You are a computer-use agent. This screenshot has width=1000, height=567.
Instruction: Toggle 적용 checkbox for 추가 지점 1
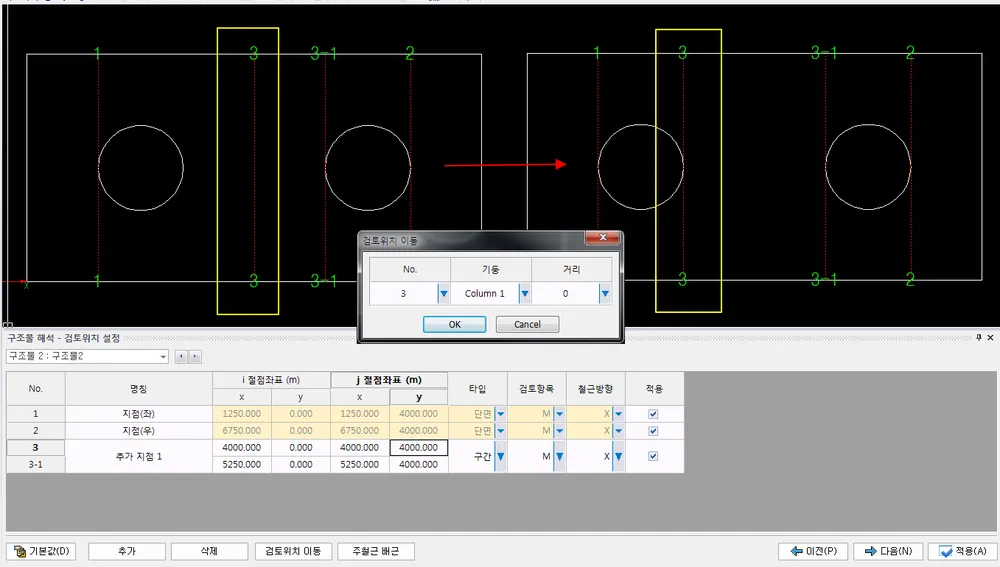[653, 456]
